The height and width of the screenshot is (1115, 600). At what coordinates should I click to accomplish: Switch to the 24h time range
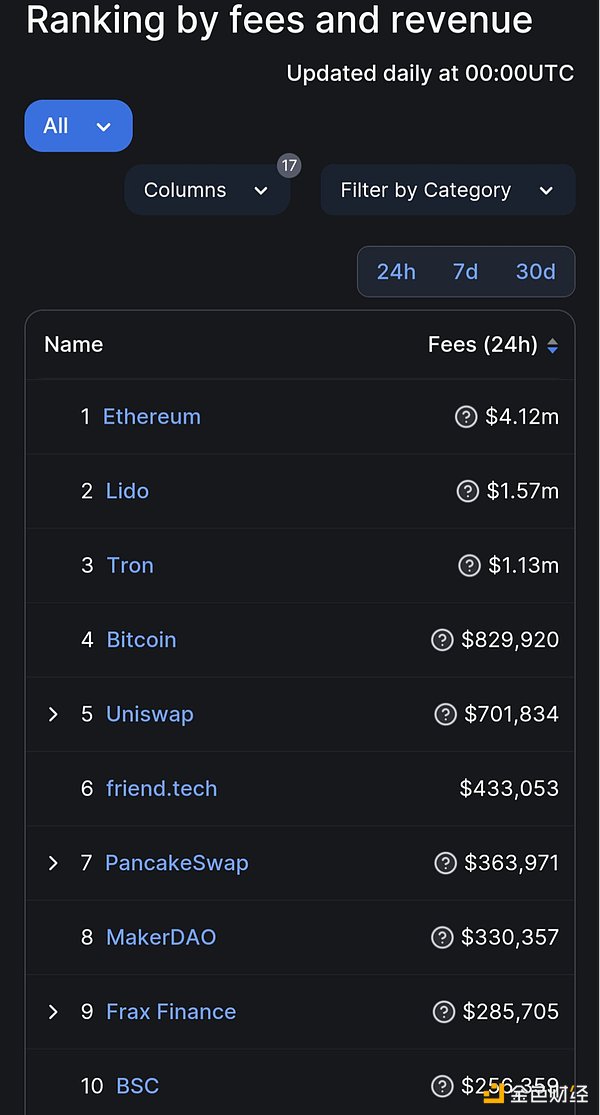tap(396, 272)
